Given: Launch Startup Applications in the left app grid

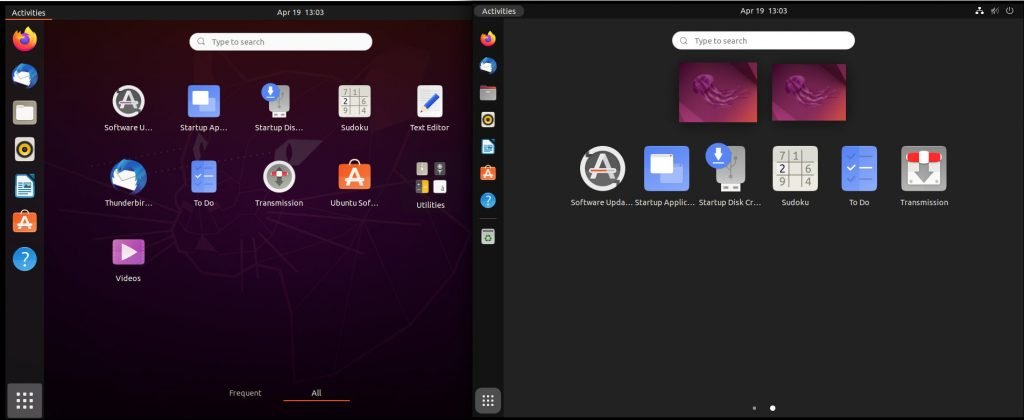Looking at the screenshot, I should pos(204,108).
